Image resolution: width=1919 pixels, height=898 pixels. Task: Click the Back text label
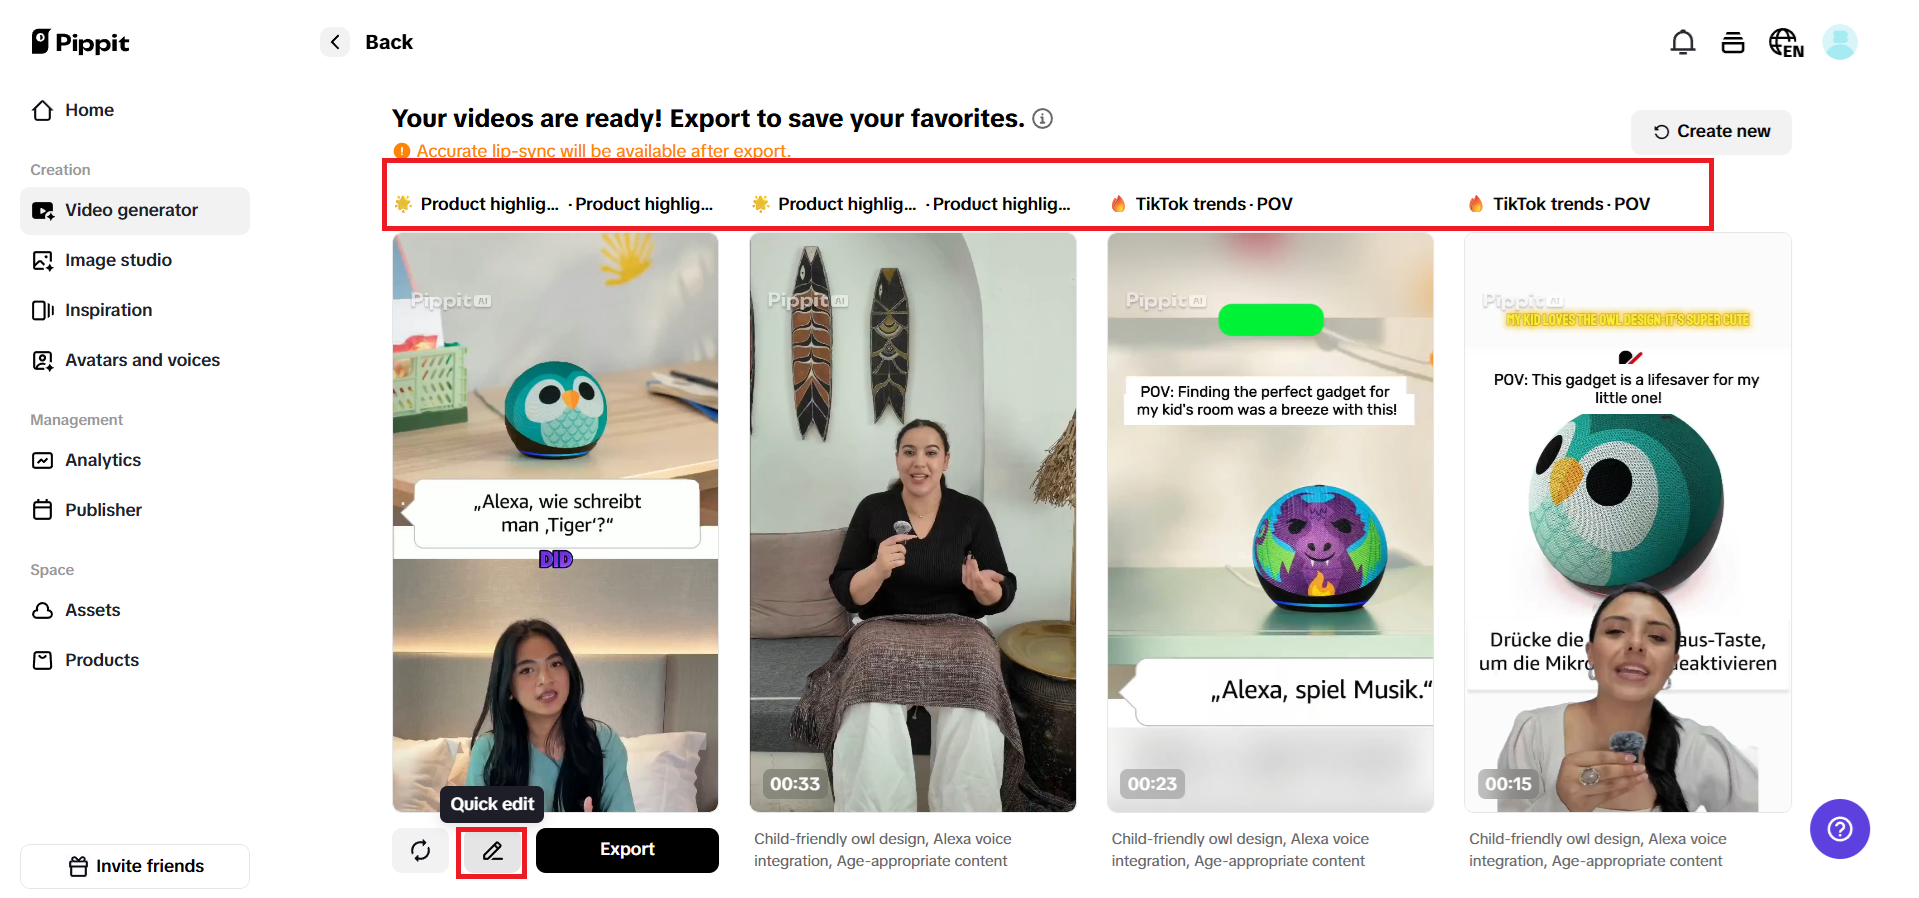pyautogui.click(x=389, y=42)
